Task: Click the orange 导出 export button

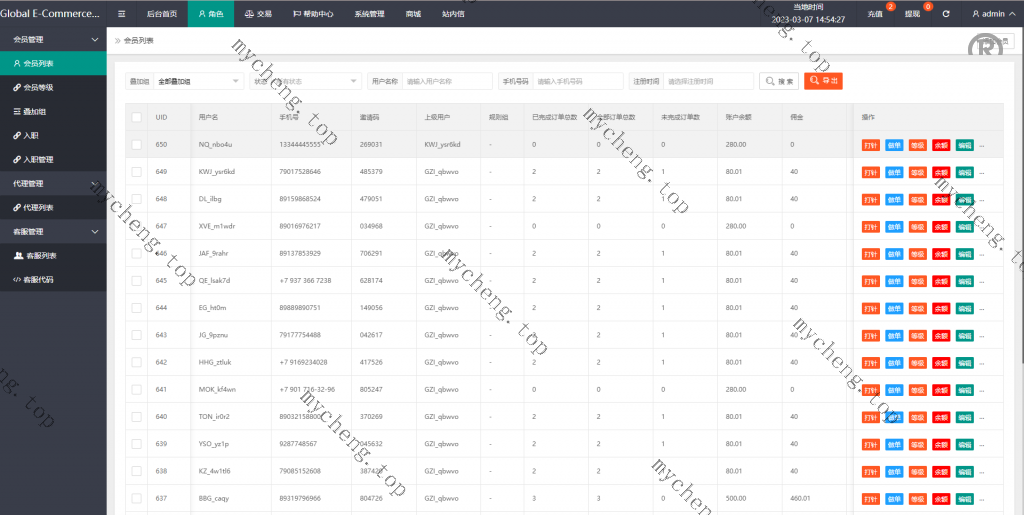Action: (x=824, y=81)
